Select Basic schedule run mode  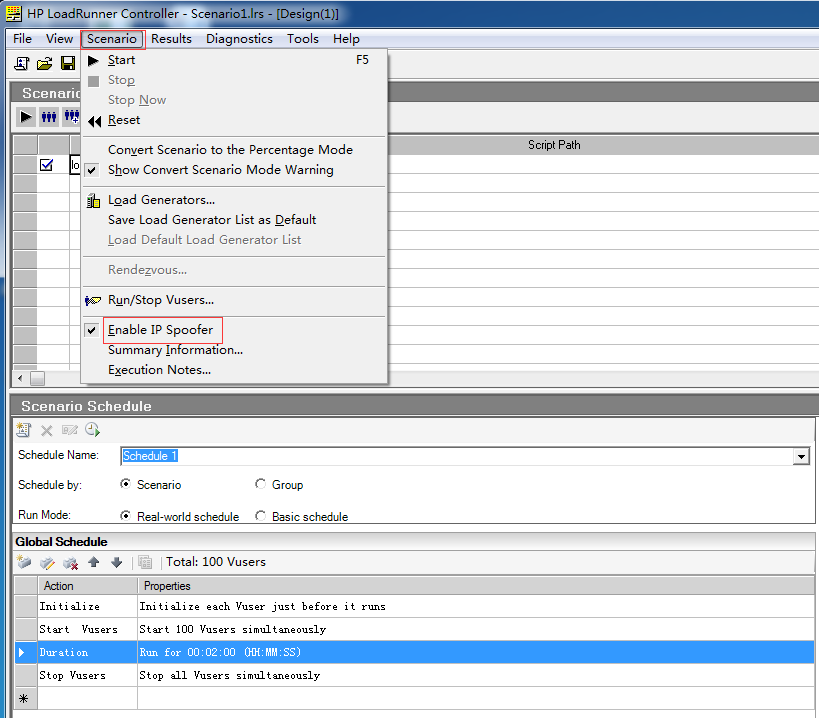pos(260,516)
